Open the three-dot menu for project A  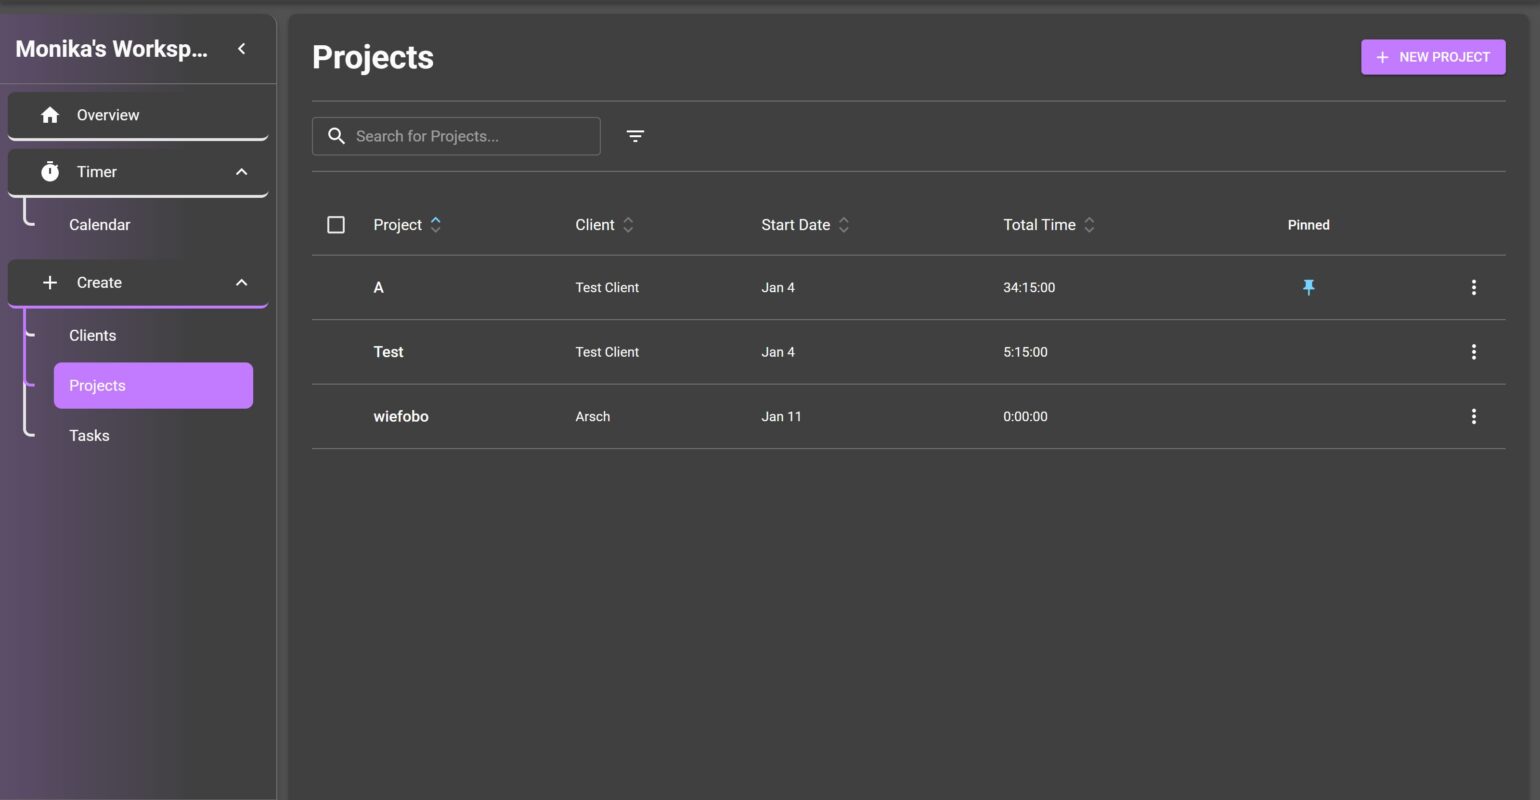(x=1473, y=287)
